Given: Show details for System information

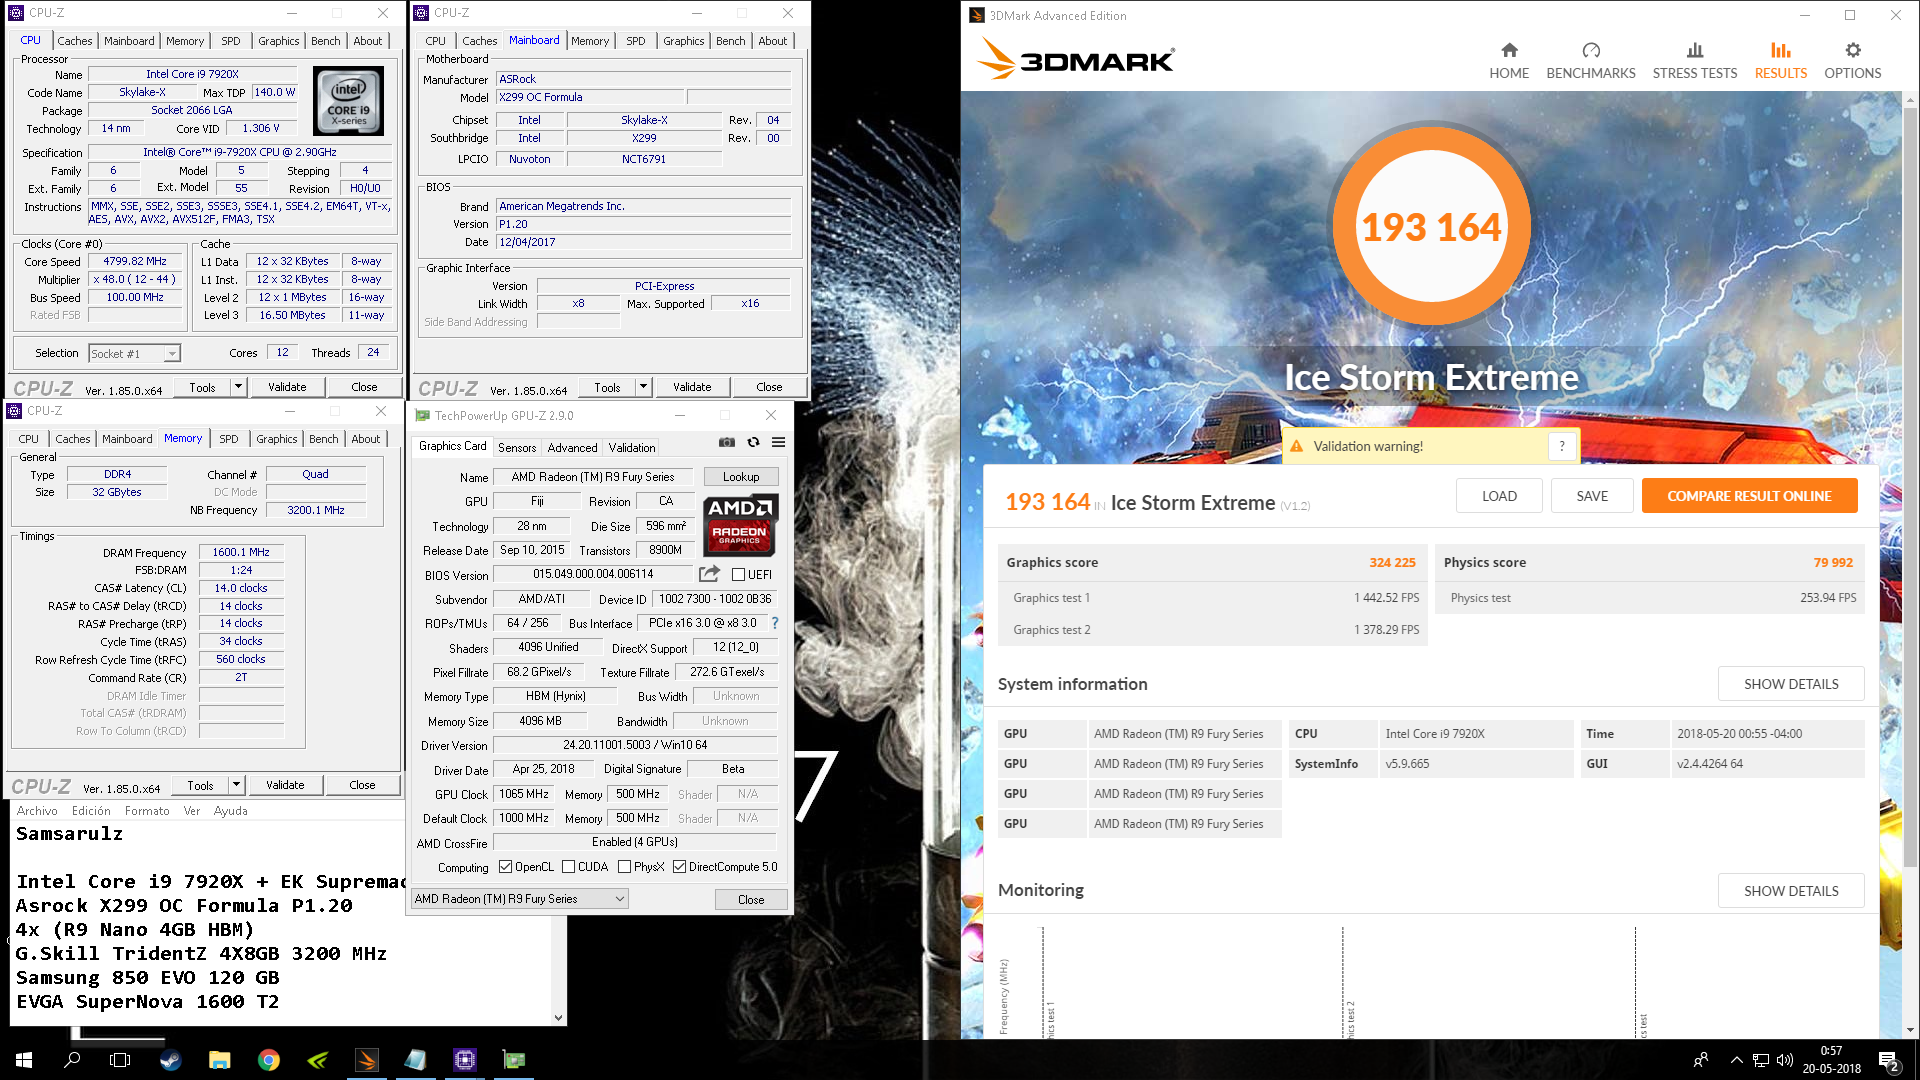Looking at the screenshot, I should pyautogui.click(x=1791, y=684).
